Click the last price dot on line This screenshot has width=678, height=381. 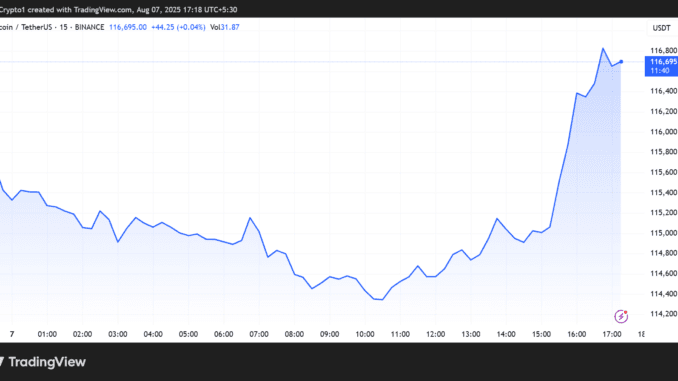(621, 62)
